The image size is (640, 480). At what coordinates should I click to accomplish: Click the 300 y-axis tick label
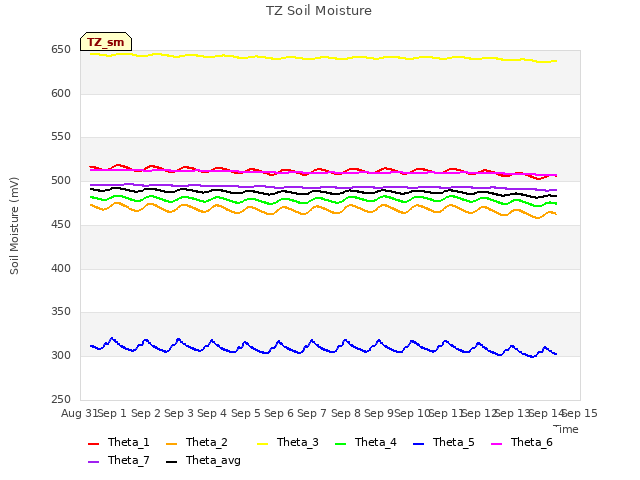[61, 356]
